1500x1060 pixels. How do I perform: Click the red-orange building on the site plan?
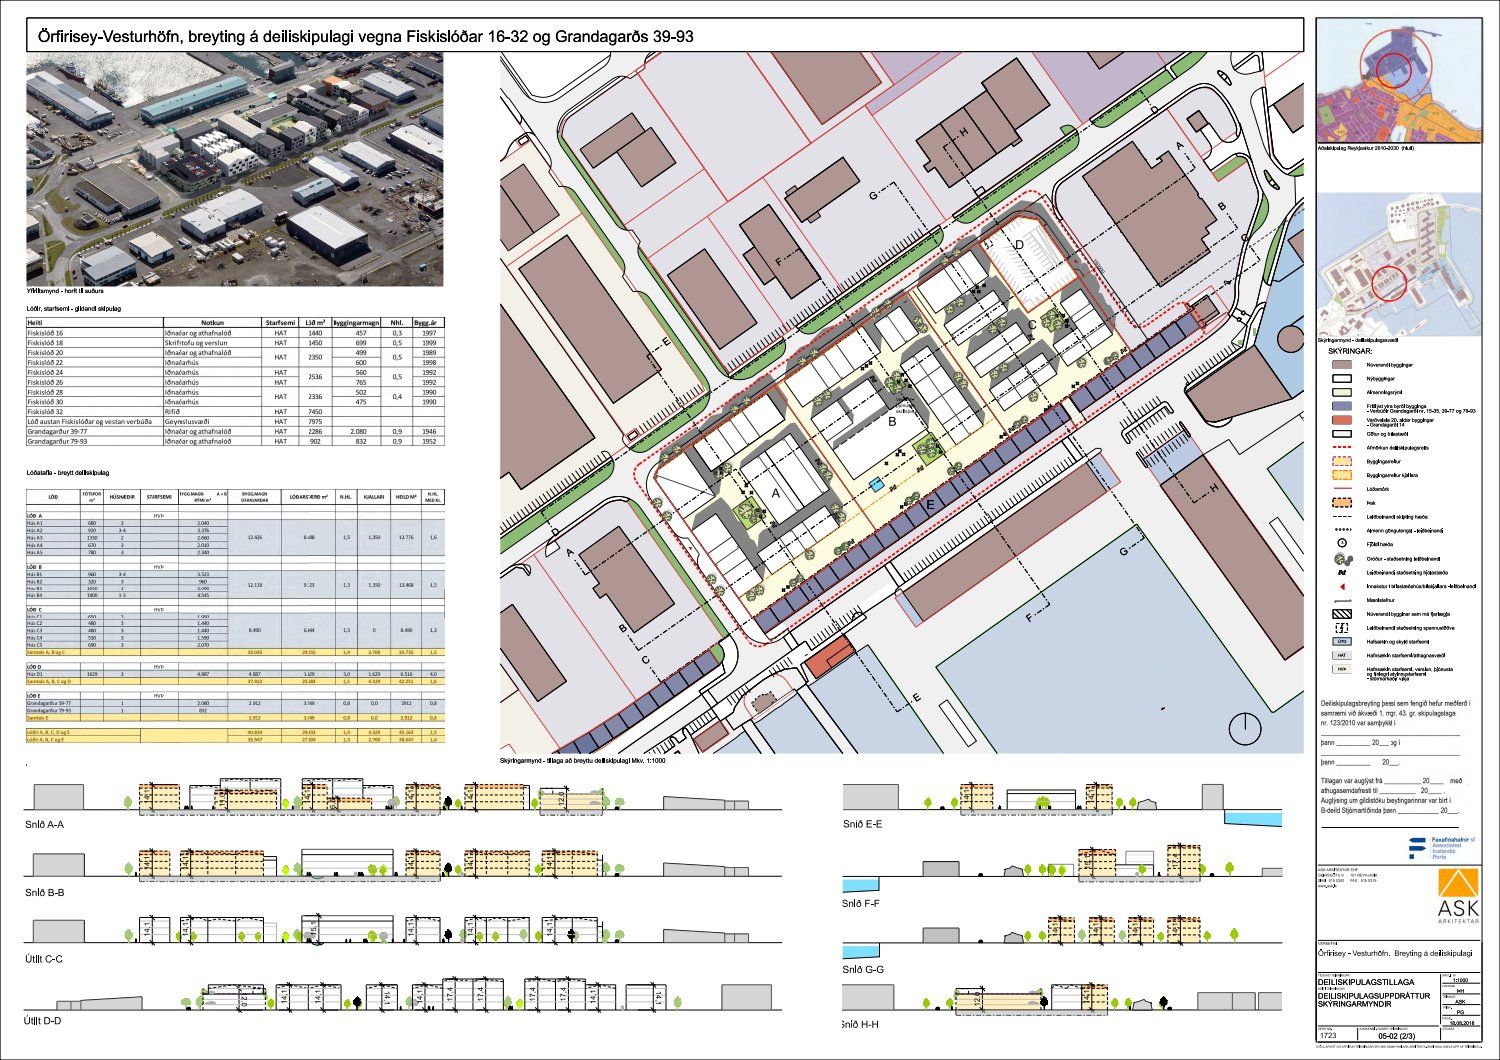830,658
